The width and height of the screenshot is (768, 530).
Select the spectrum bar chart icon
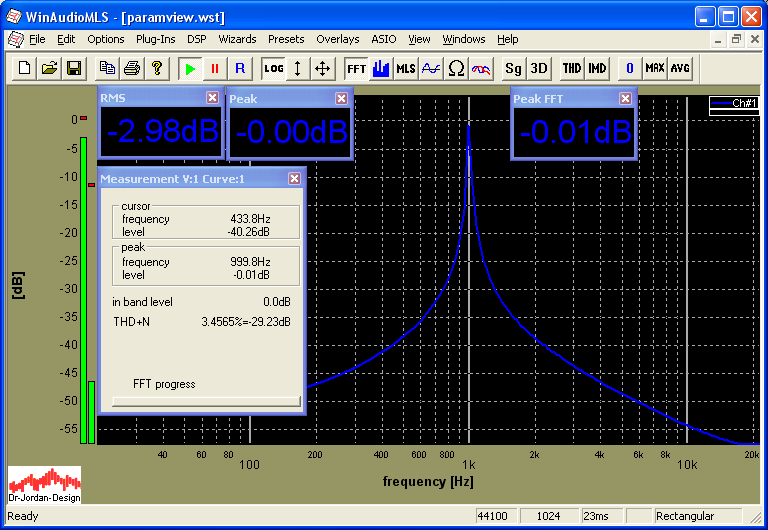pyautogui.click(x=381, y=68)
